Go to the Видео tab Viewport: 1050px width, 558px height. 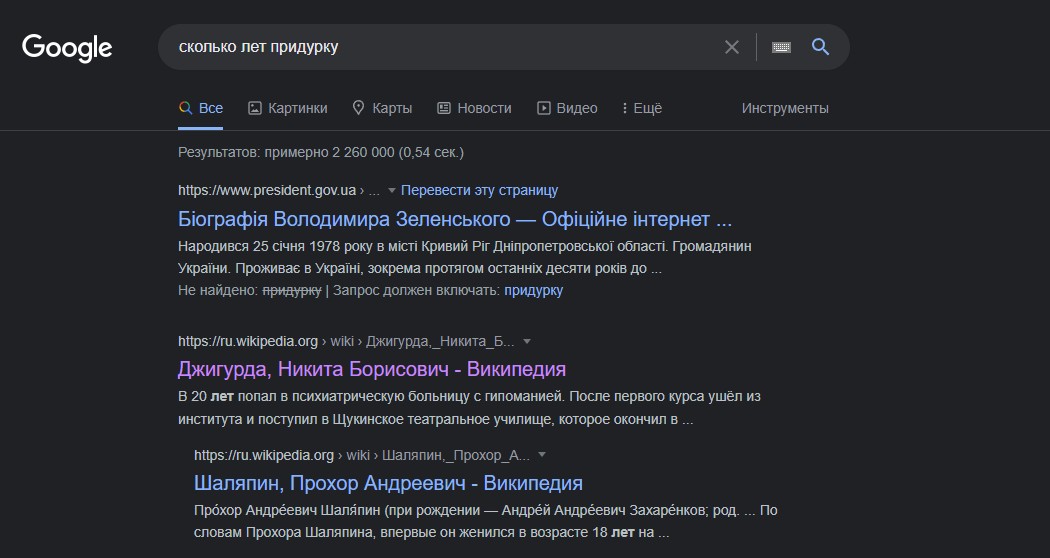click(x=567, y=108)
